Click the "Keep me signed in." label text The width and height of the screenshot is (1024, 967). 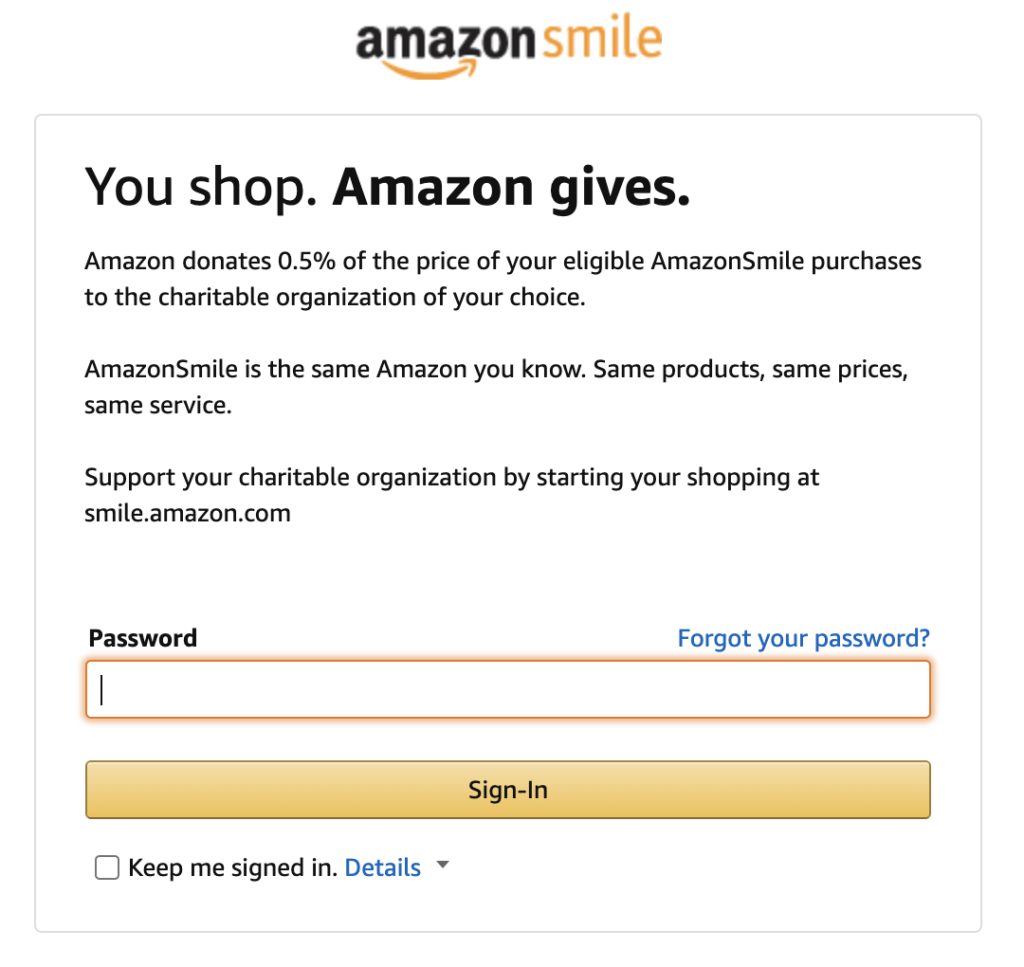[x=234, y=868]
